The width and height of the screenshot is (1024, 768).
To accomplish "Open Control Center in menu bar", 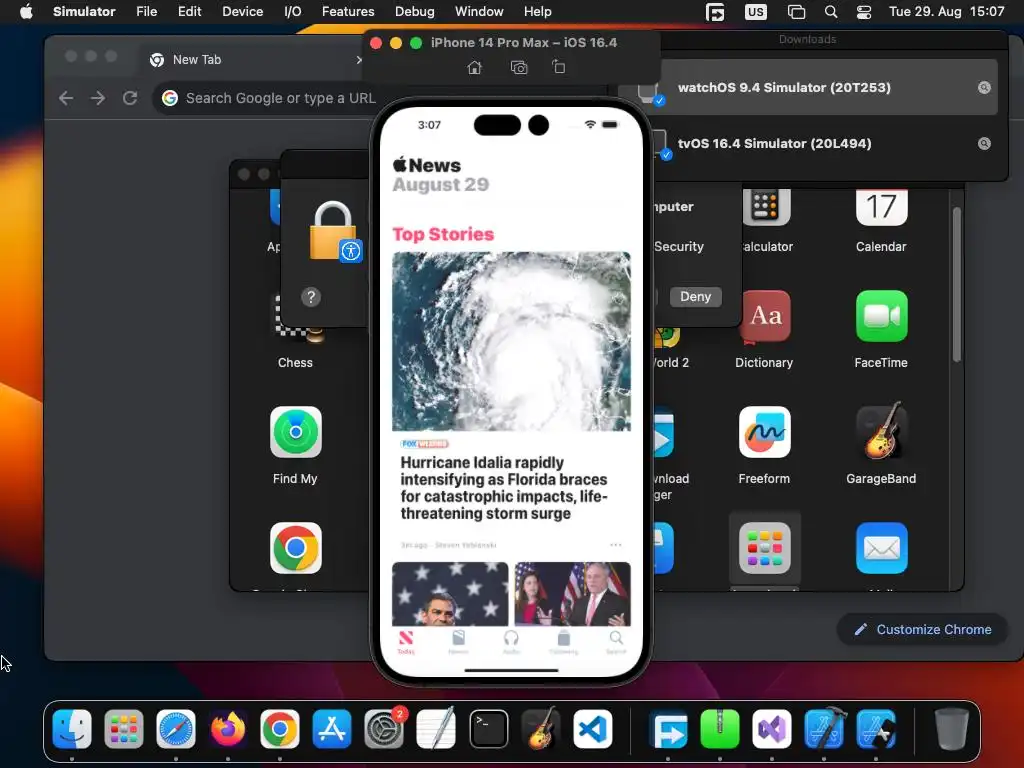I will (864, 12).
